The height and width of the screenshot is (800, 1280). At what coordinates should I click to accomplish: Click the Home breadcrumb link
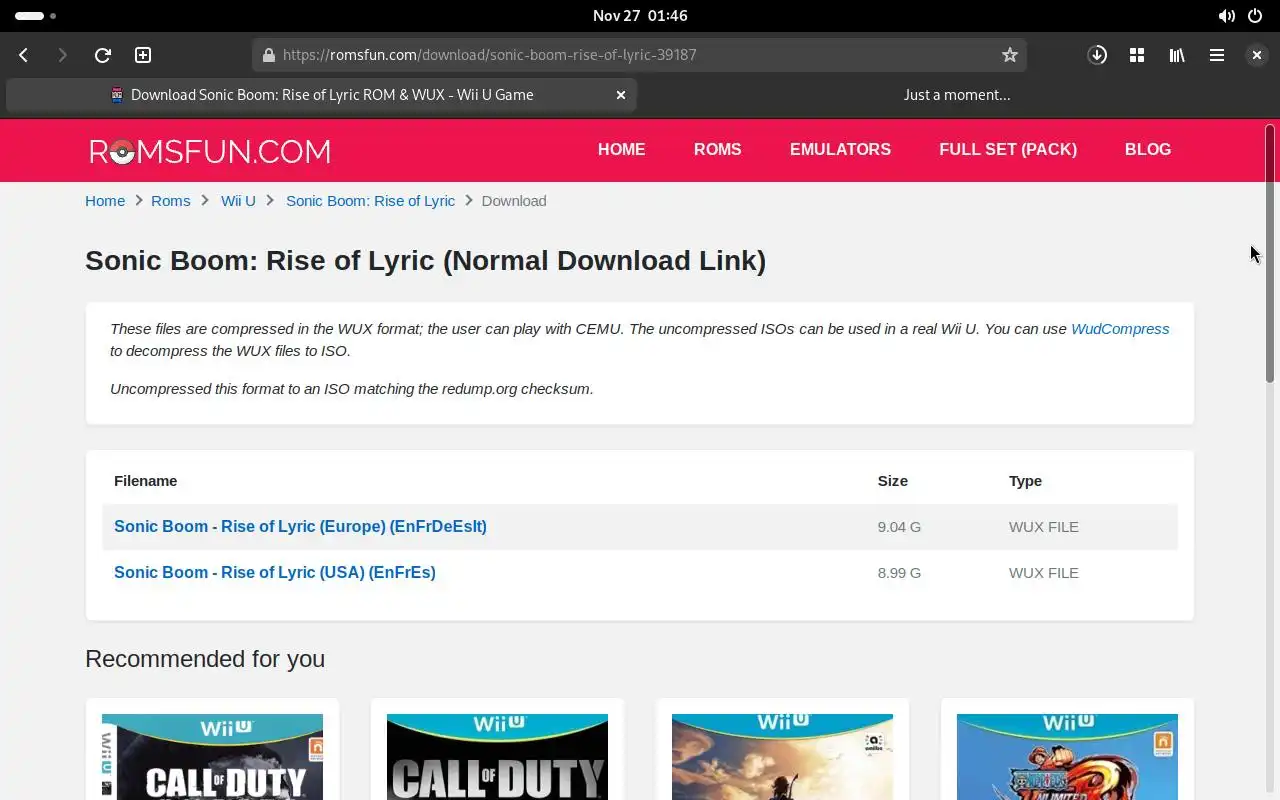[x=105, y=201]
